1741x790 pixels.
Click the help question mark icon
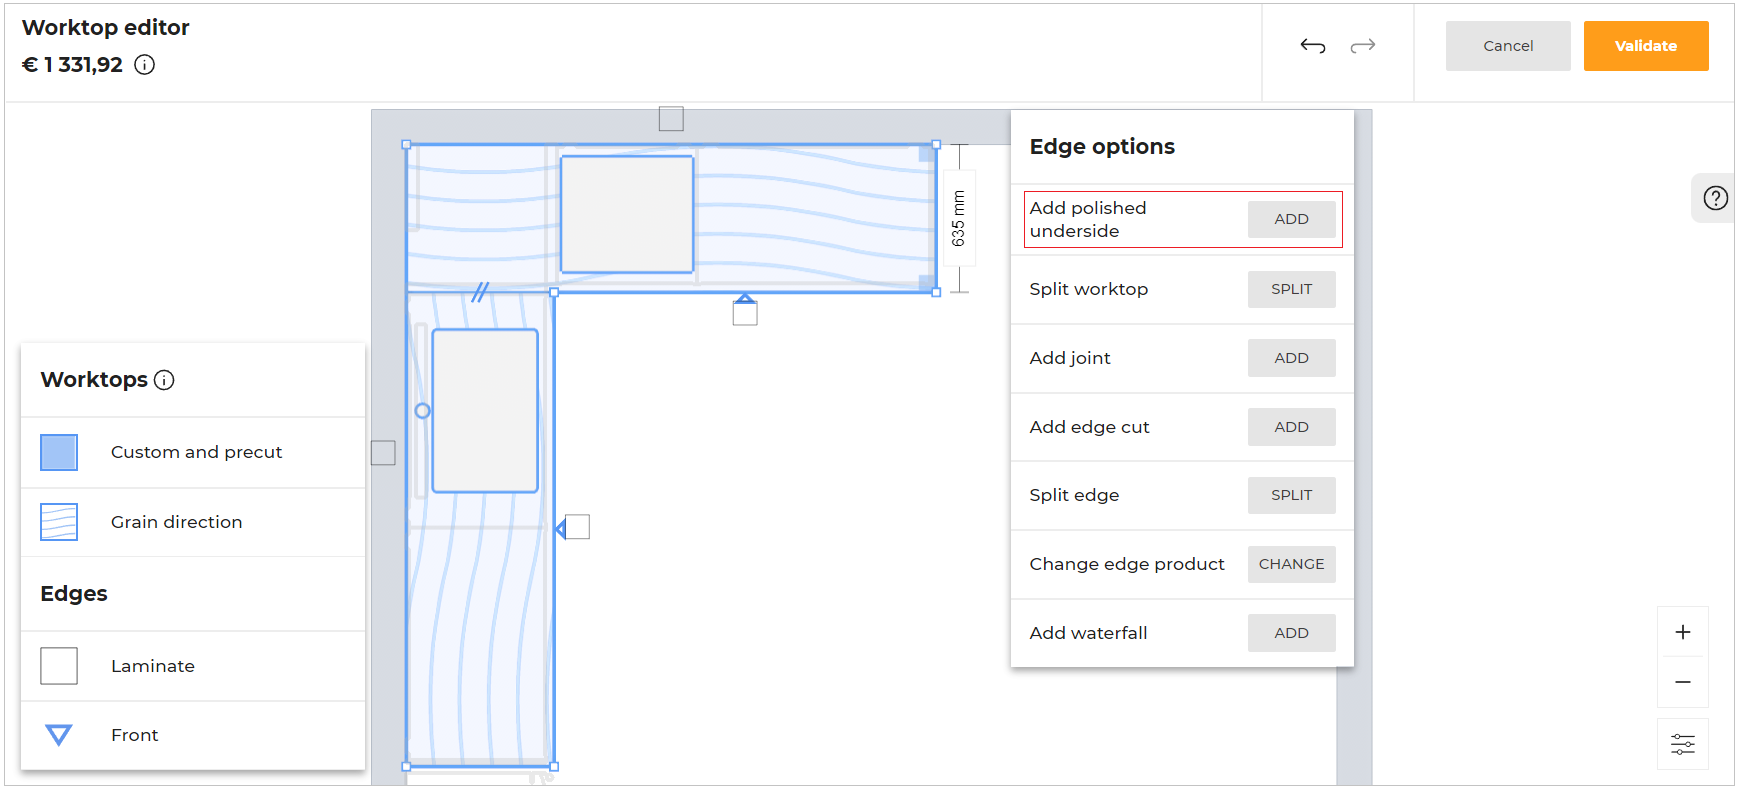coord(1715,198)
